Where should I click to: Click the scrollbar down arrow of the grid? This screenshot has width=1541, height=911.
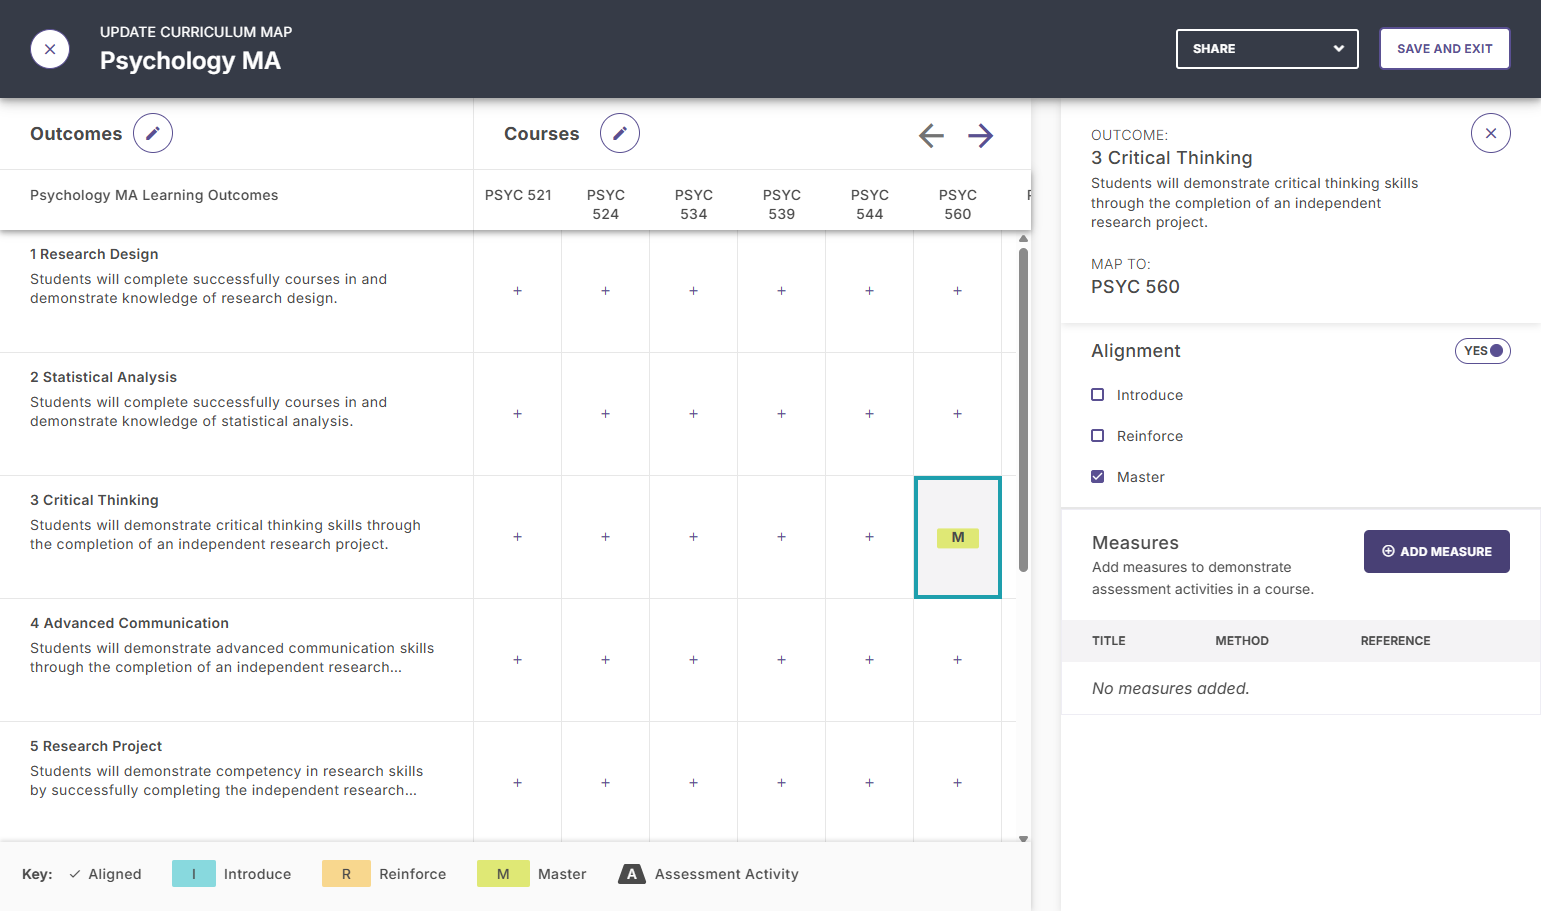(x=1023, y=839)
